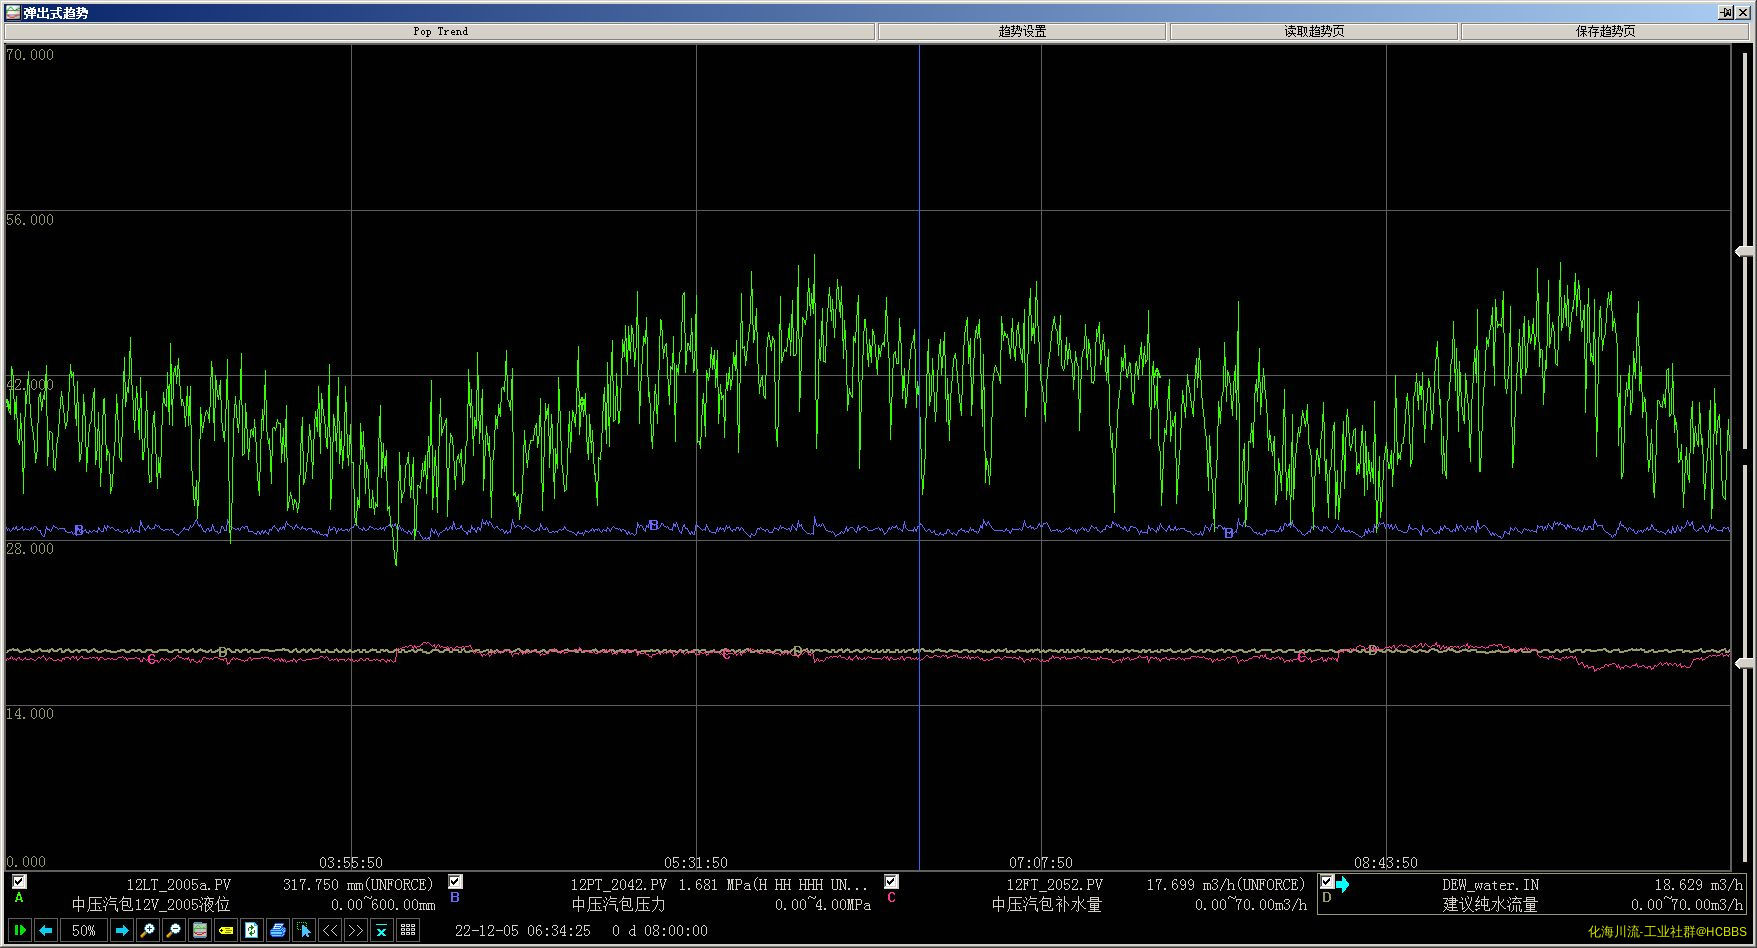Viewport: 1757px width, 948px height.
Task: Select tag name 12PT_2042.PV
Action: (x=618, y=885)
